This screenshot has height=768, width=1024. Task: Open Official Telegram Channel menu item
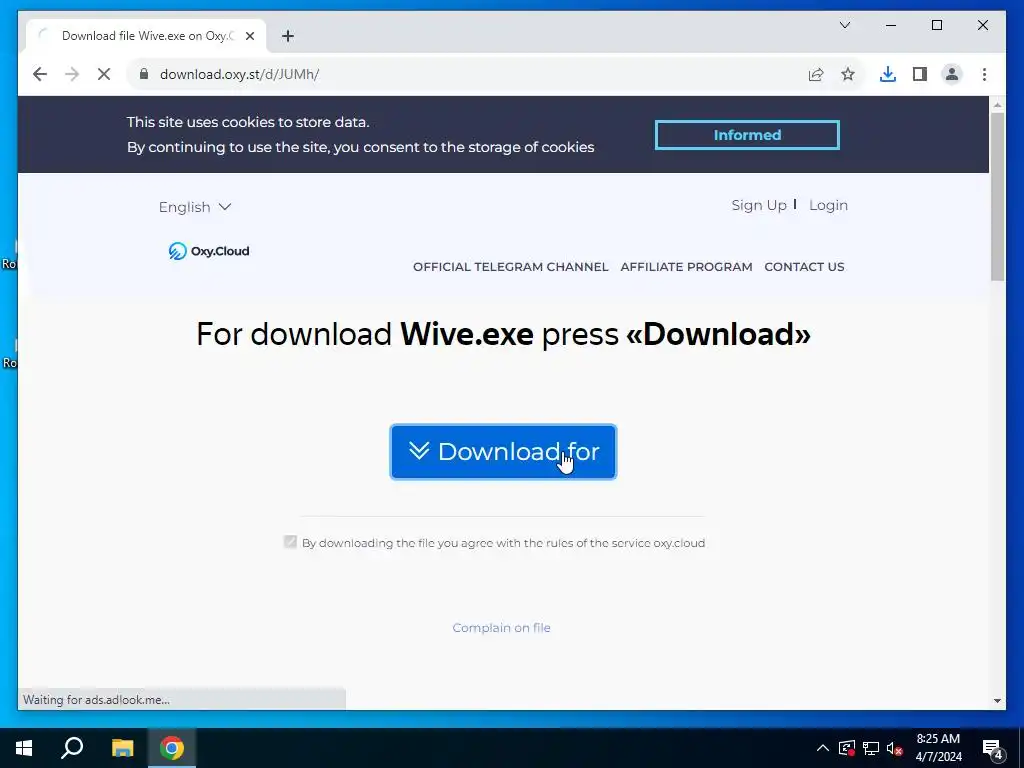(x=511, y=266)
